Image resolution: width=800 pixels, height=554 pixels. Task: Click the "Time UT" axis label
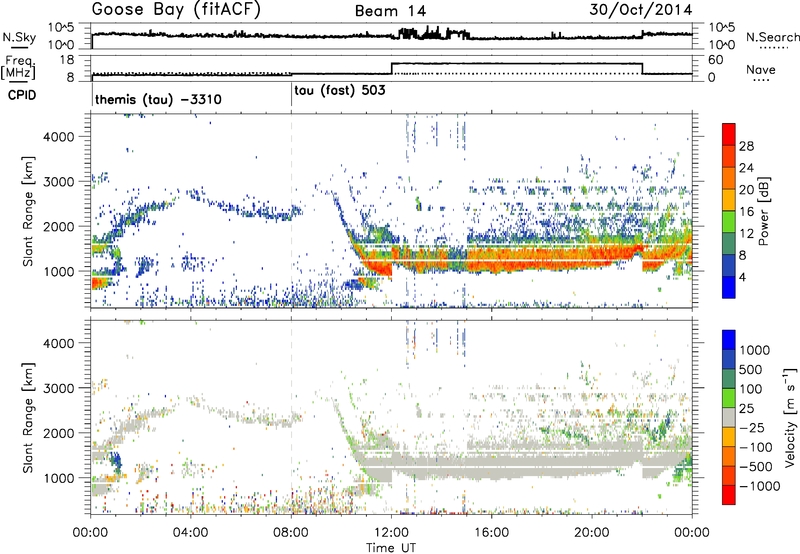(x=391, y=548)
